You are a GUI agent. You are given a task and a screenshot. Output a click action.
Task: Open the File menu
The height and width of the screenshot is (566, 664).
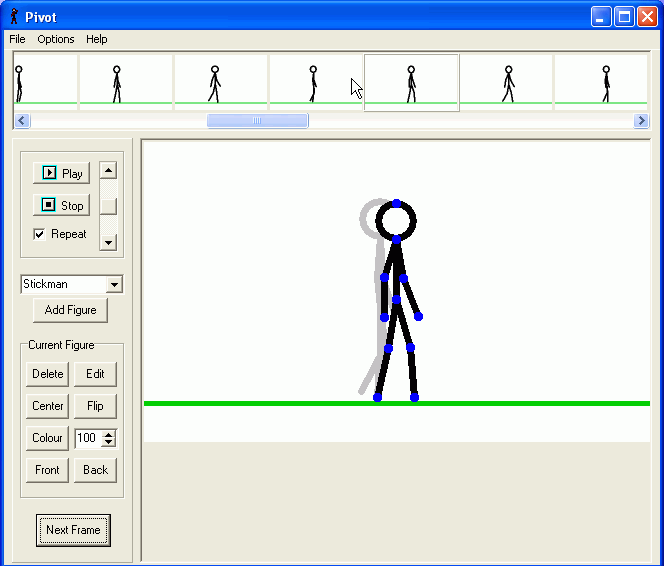(17, 39)
